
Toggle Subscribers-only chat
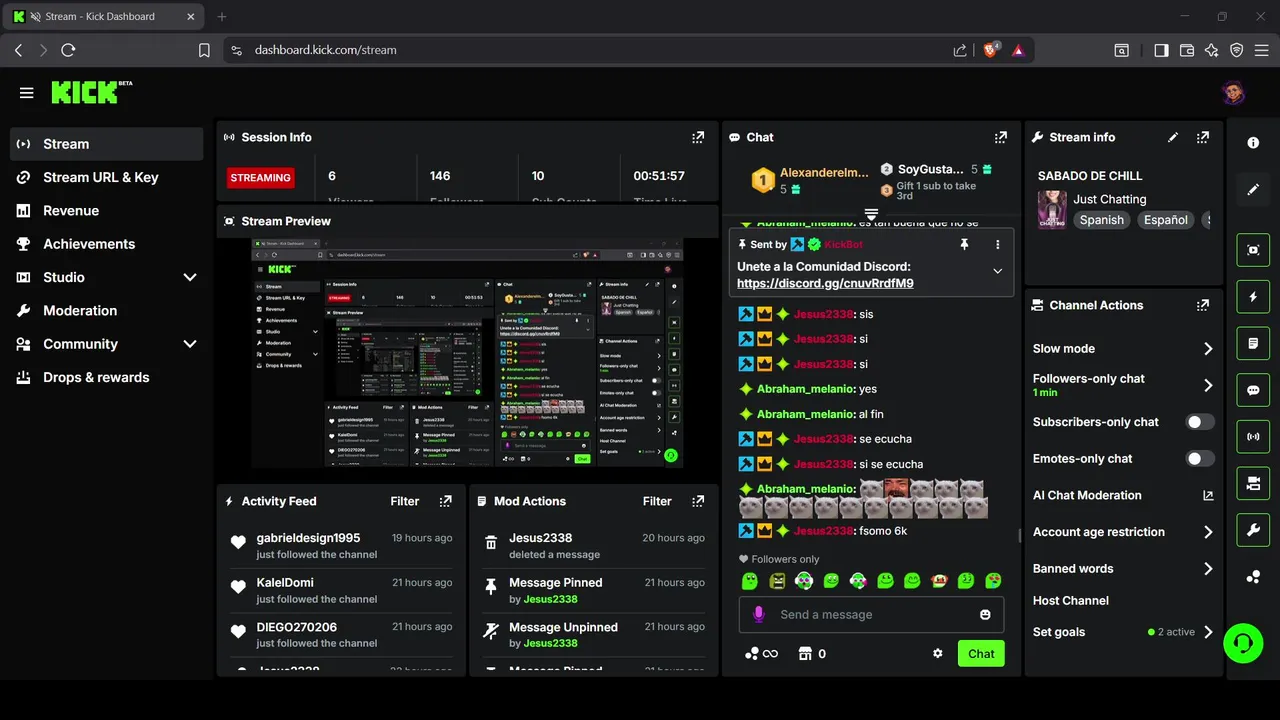1200,422
